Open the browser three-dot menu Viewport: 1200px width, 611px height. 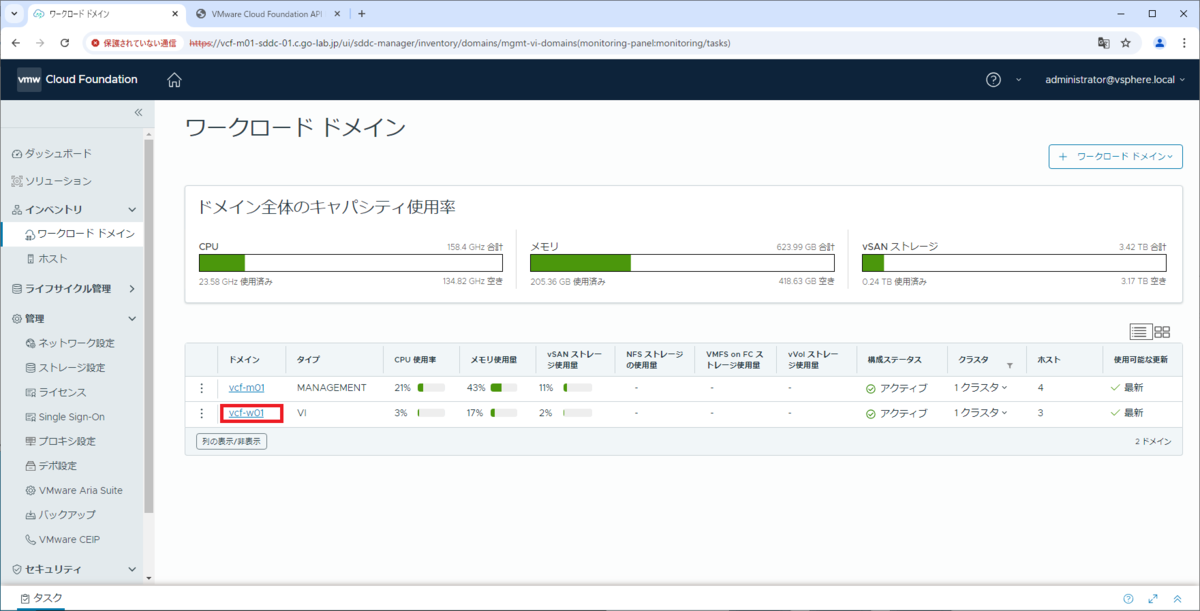tap(1185, 43)
